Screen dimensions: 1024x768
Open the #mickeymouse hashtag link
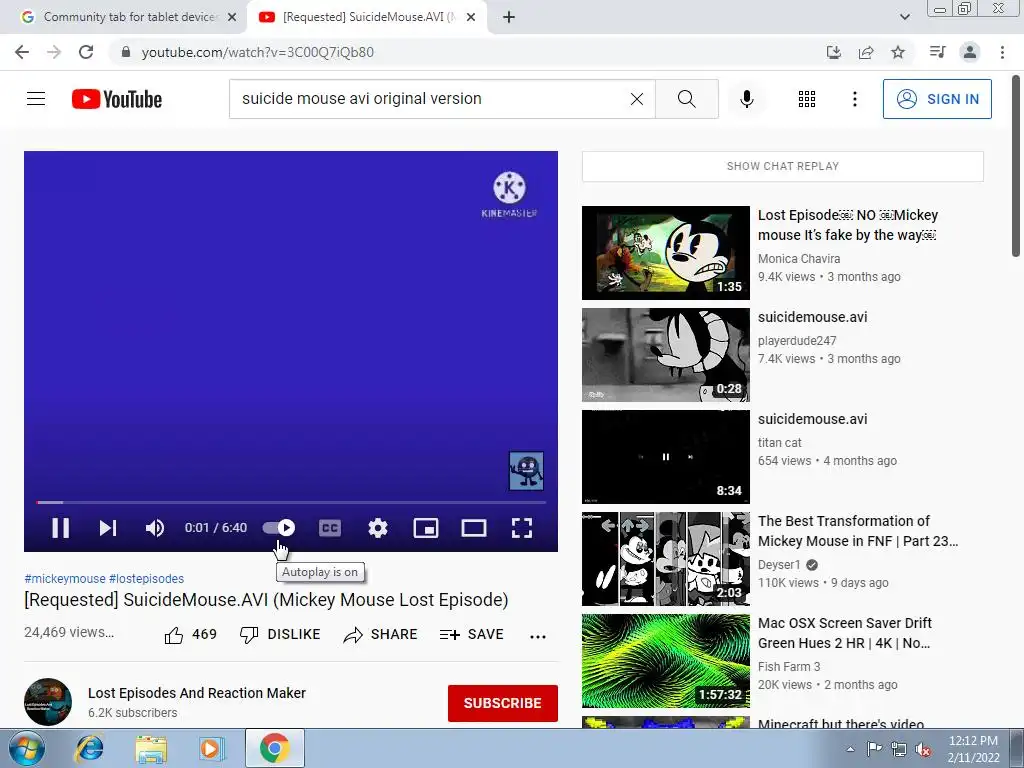point(65,579)
